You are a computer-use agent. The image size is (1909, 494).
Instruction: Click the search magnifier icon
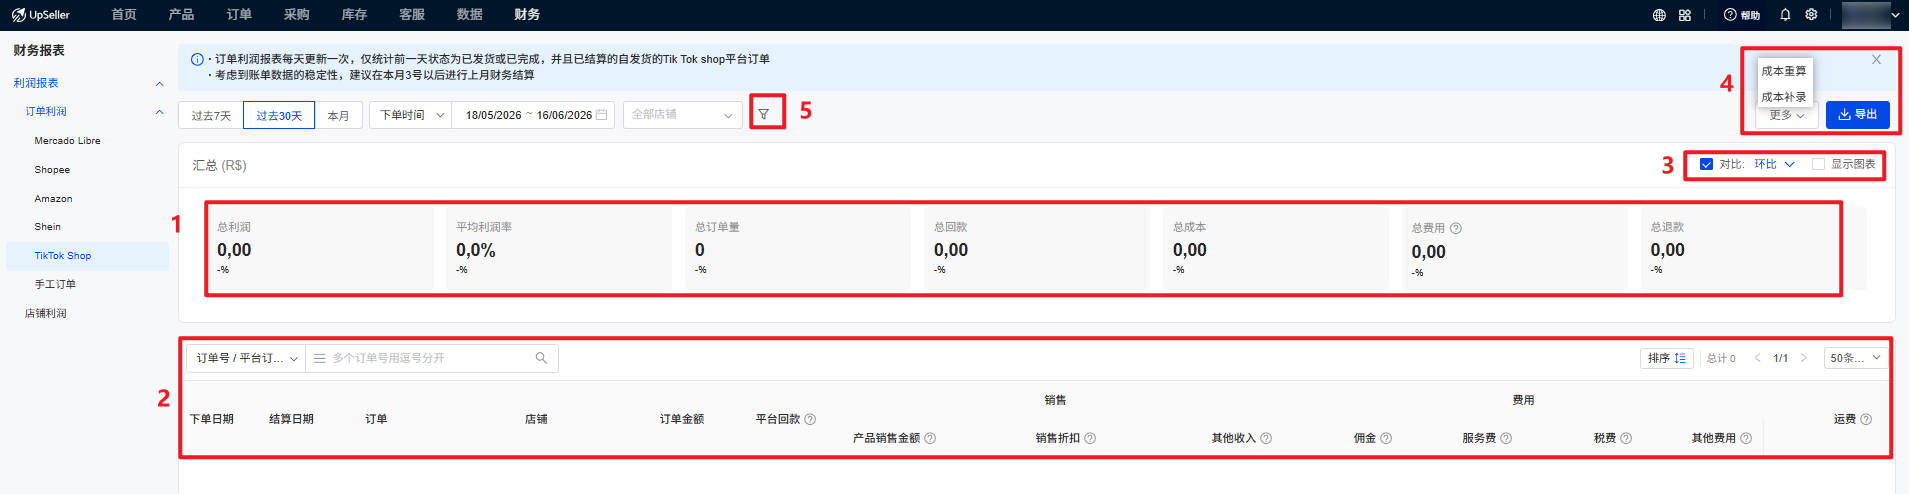coord(541,358)
